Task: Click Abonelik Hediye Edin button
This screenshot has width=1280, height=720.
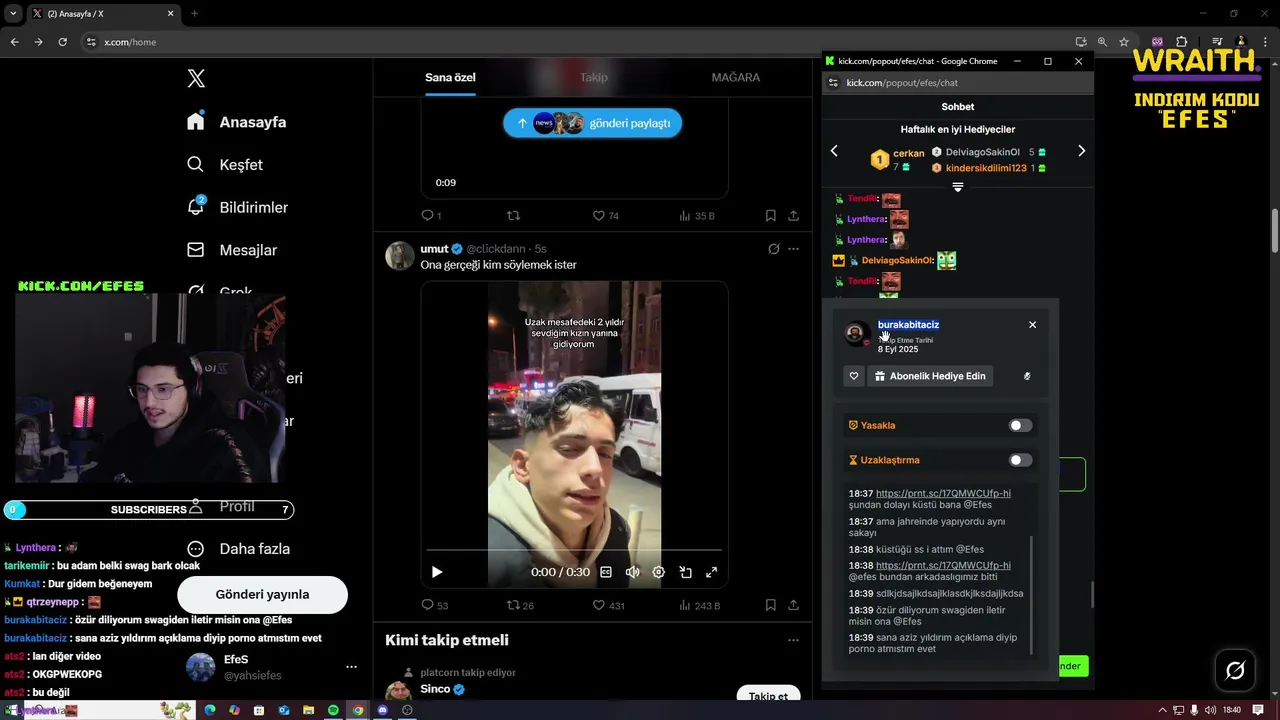Action: click(x=930, y=376)
